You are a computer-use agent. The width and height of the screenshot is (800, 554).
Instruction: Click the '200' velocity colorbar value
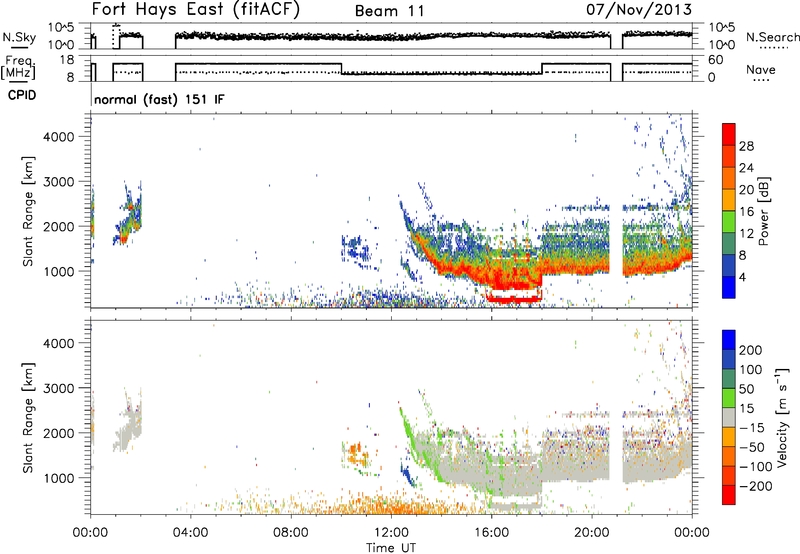pyautogui.click(x=751, y=350)
